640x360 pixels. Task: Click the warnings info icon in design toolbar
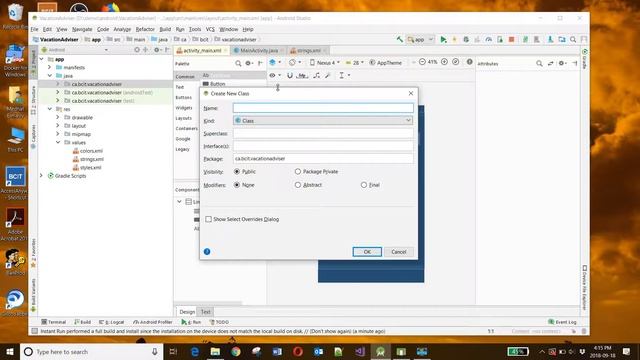tap(470, 62)
